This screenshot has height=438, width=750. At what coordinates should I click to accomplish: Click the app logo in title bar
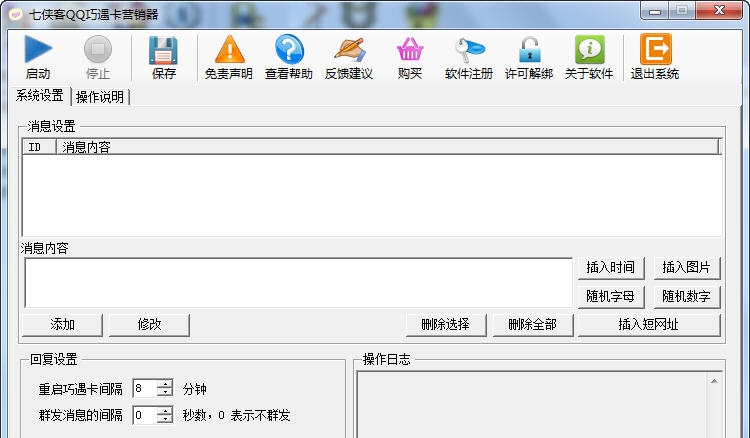(x=16, y=14)
